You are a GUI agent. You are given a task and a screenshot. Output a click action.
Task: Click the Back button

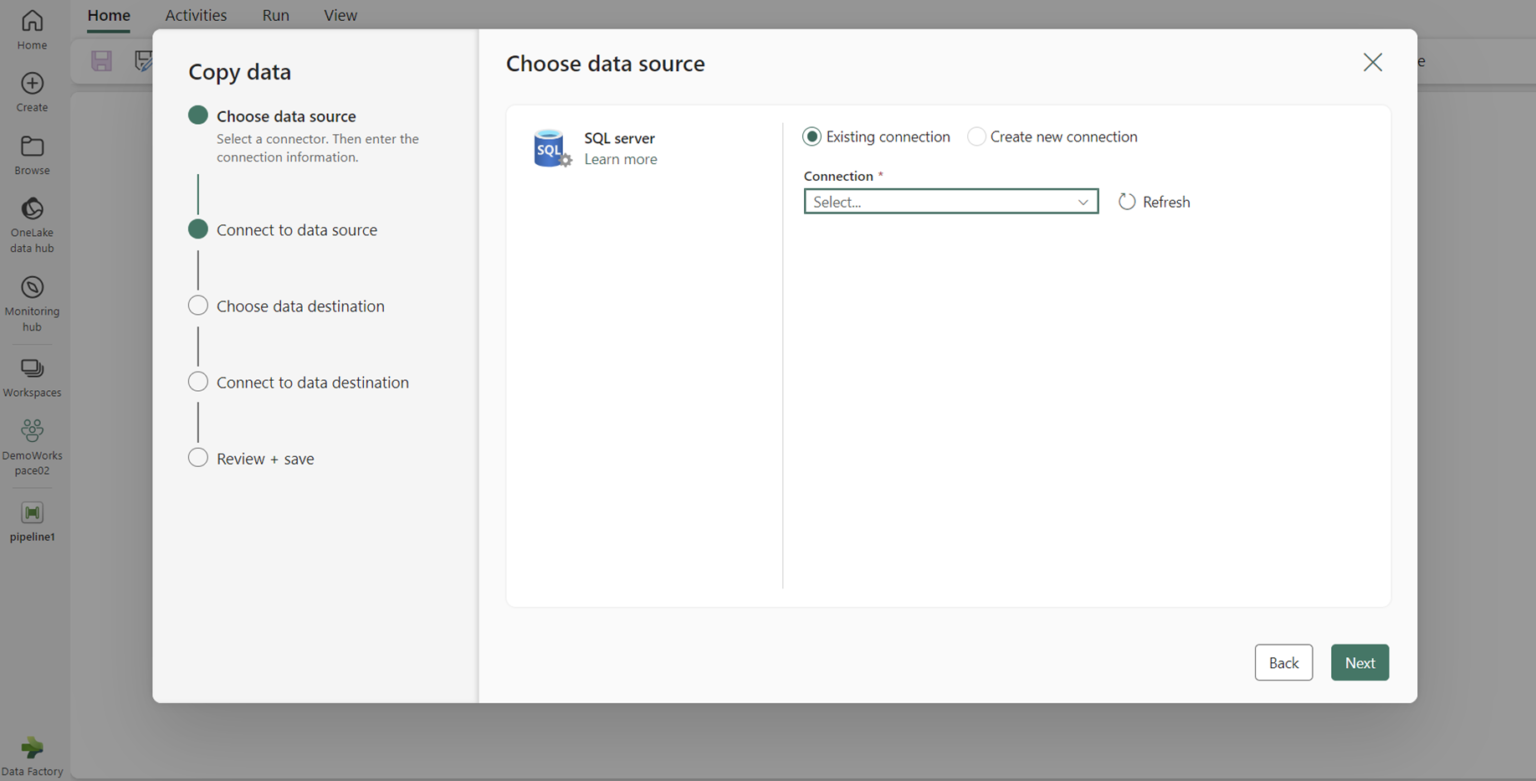pos(1283,662)
